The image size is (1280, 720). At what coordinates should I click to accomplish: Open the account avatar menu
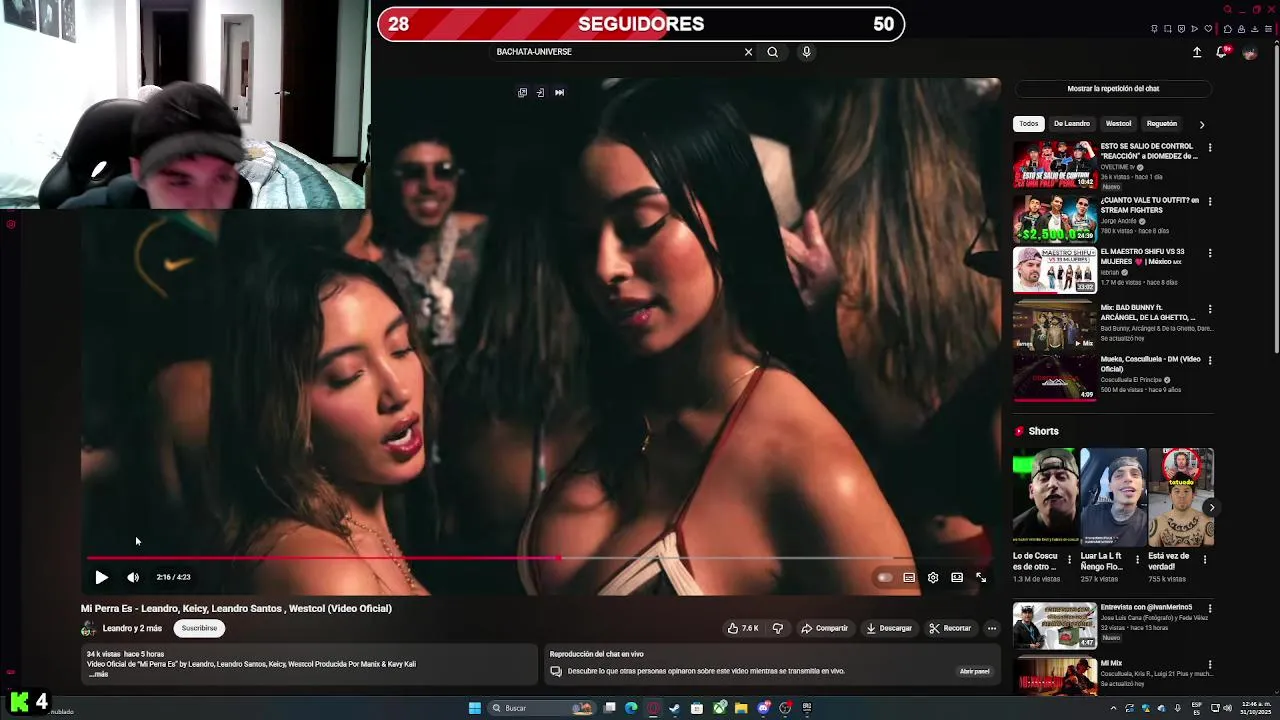[x=1249, y=53]
